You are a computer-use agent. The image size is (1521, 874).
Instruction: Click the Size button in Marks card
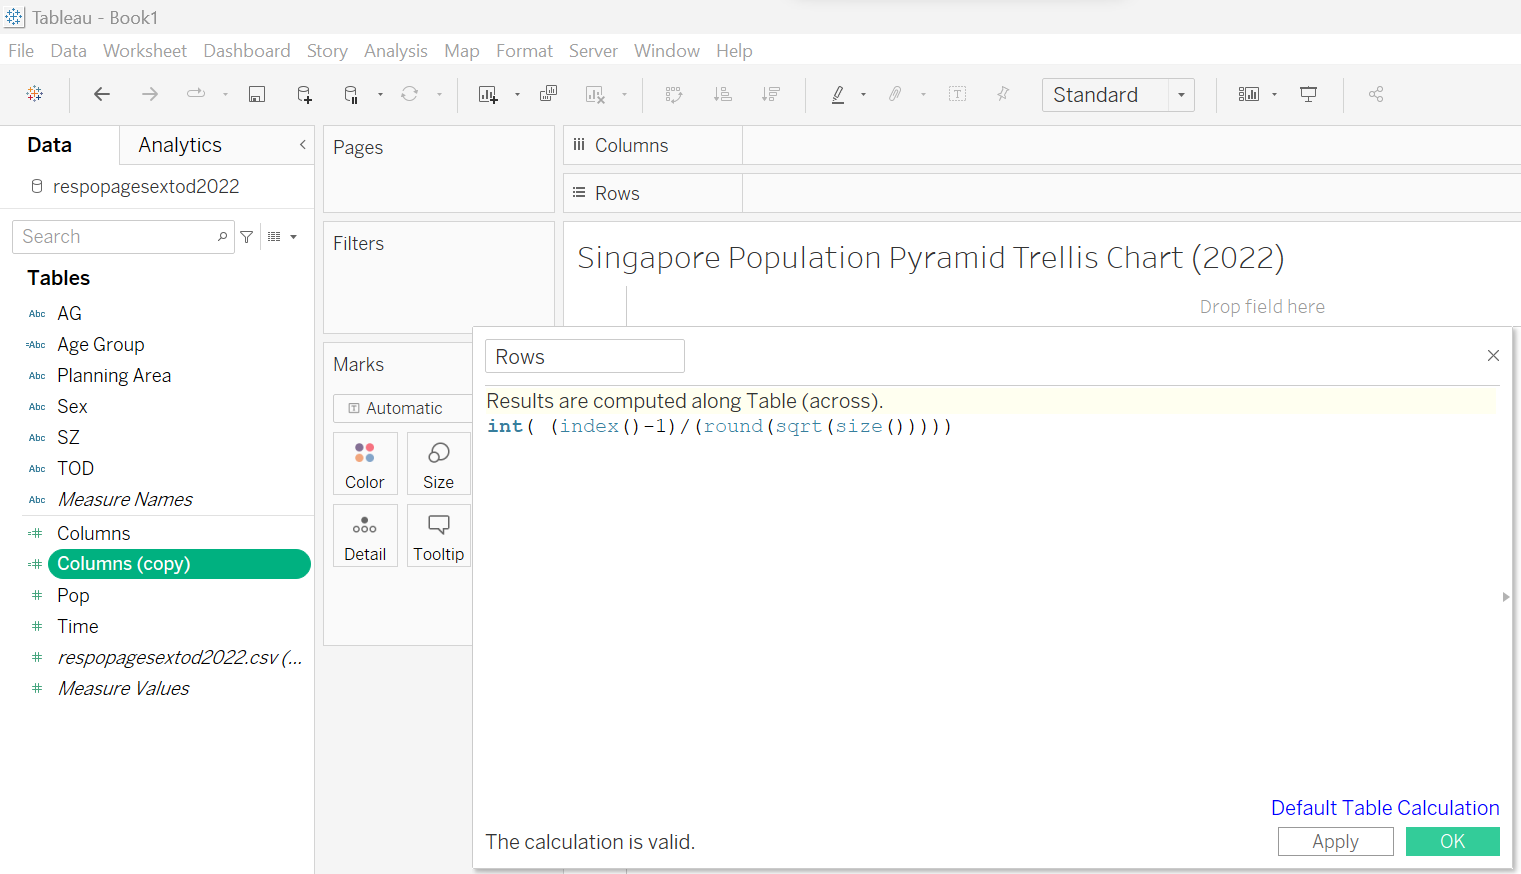[x=438, y=464]
